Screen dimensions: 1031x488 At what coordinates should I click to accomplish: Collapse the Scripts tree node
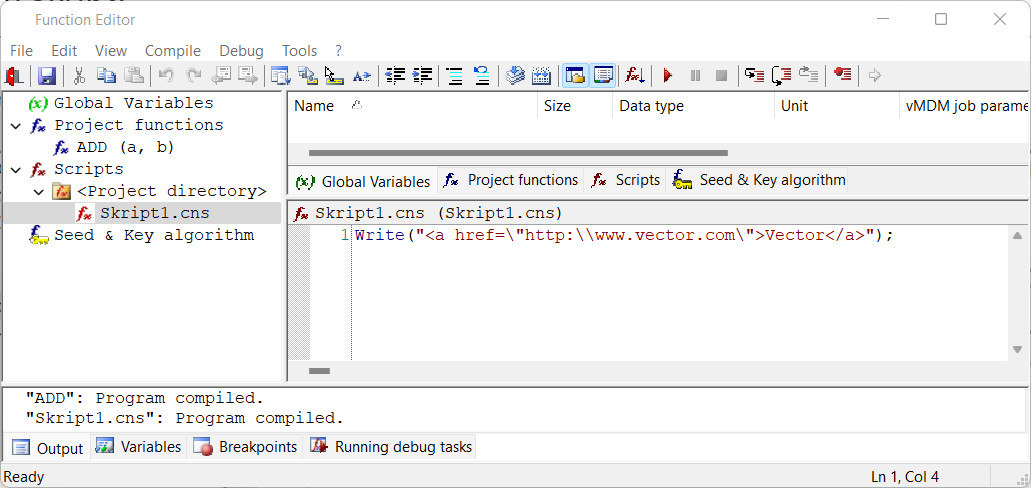pyautogui.click(x=16, y=170)
